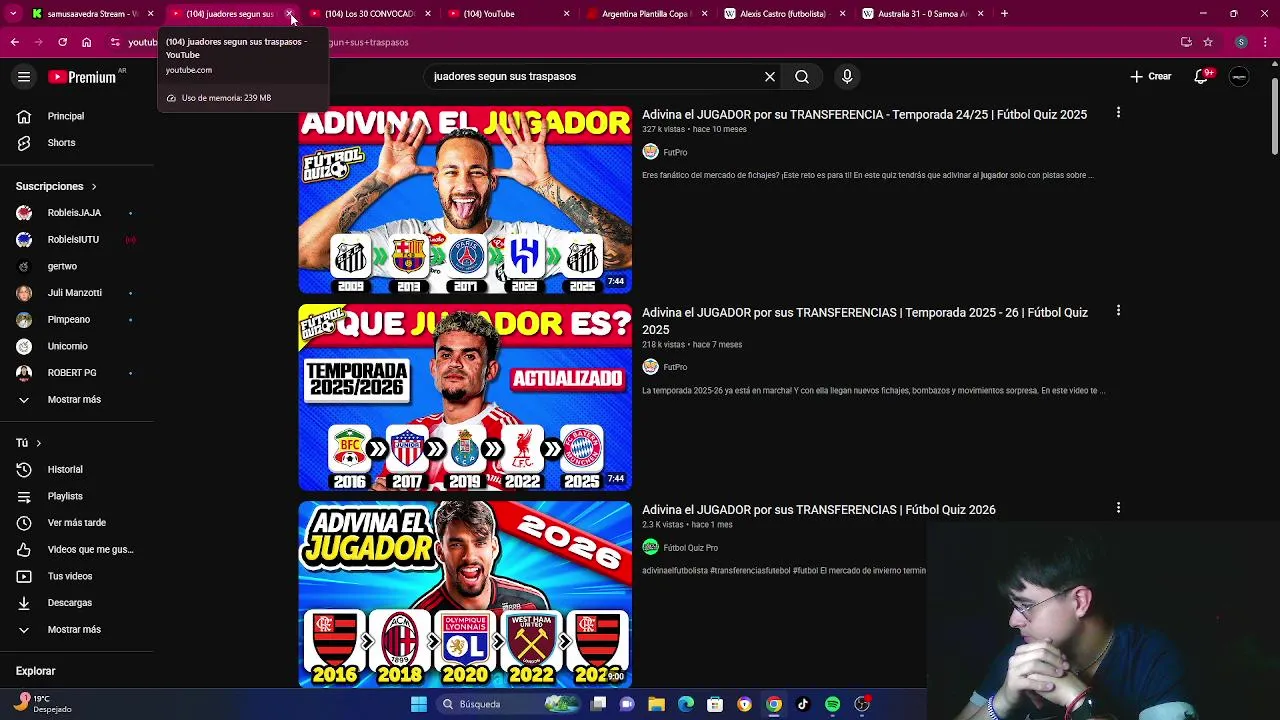Click the Crear button

point(1151,76)
